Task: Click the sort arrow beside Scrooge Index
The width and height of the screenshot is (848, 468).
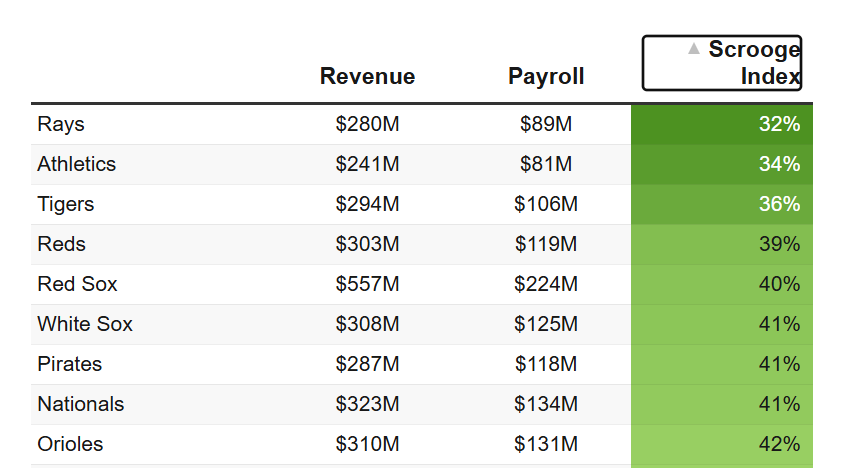Action: pos(694,49)
